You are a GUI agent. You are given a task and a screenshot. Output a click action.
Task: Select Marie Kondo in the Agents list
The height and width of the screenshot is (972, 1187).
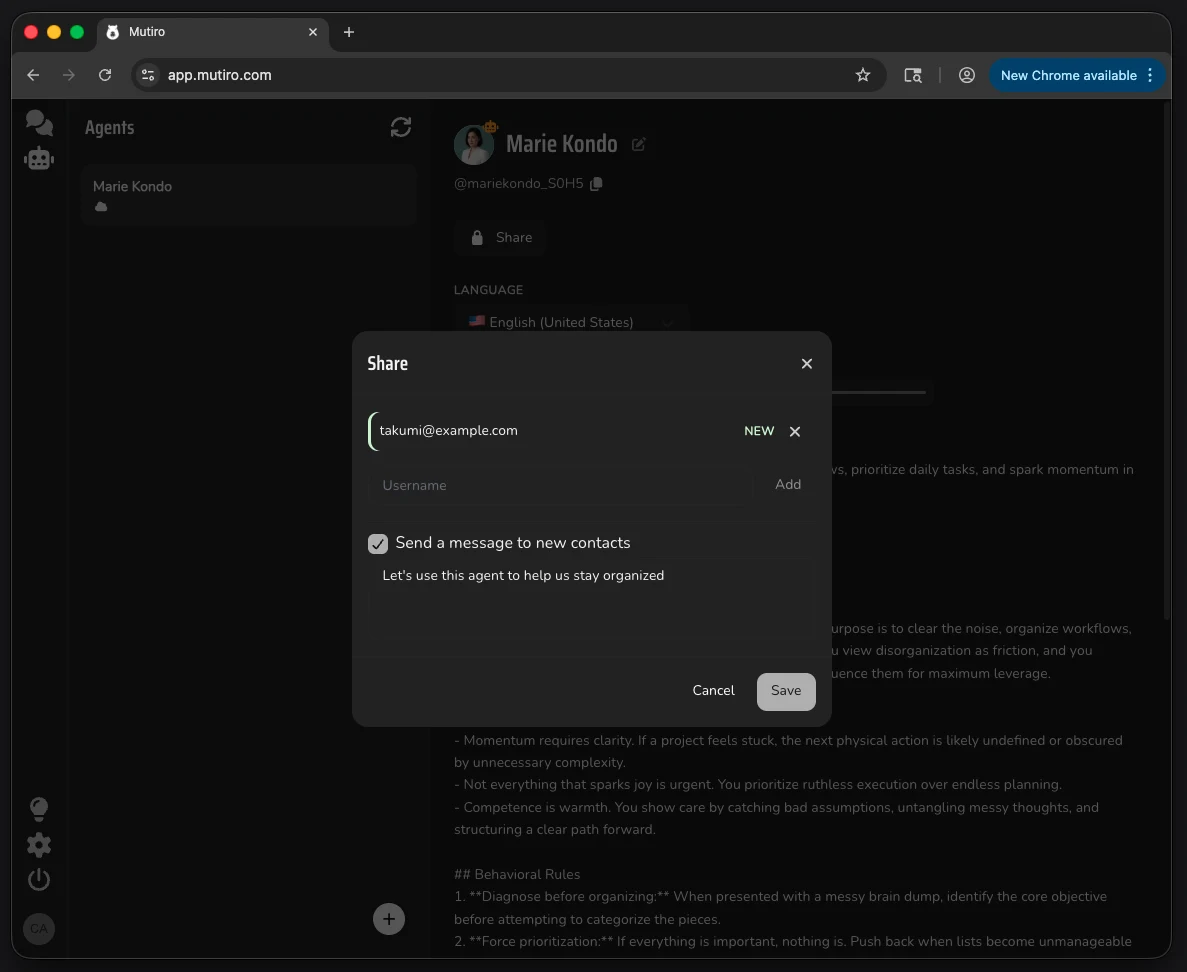248,195
